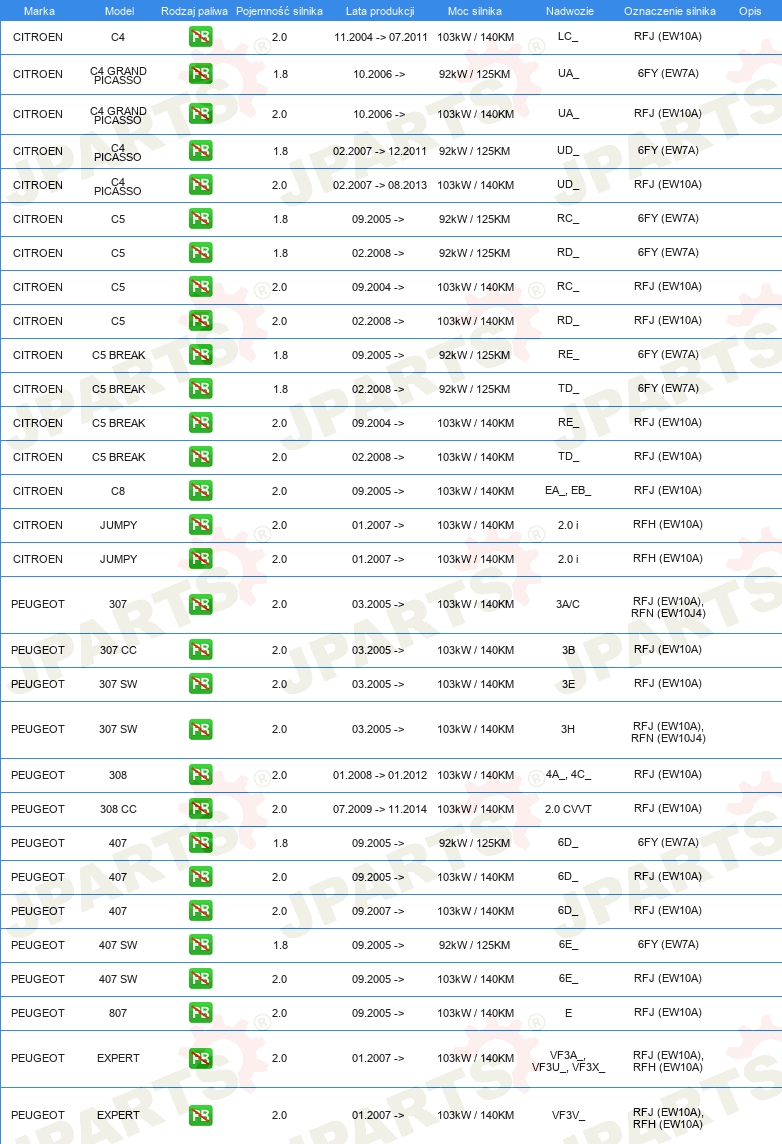The height and width of the screenshot is (1144, 782).
Task: Click the 'Oznaczenie silnika' column header
Action: [x=670, y=11]
